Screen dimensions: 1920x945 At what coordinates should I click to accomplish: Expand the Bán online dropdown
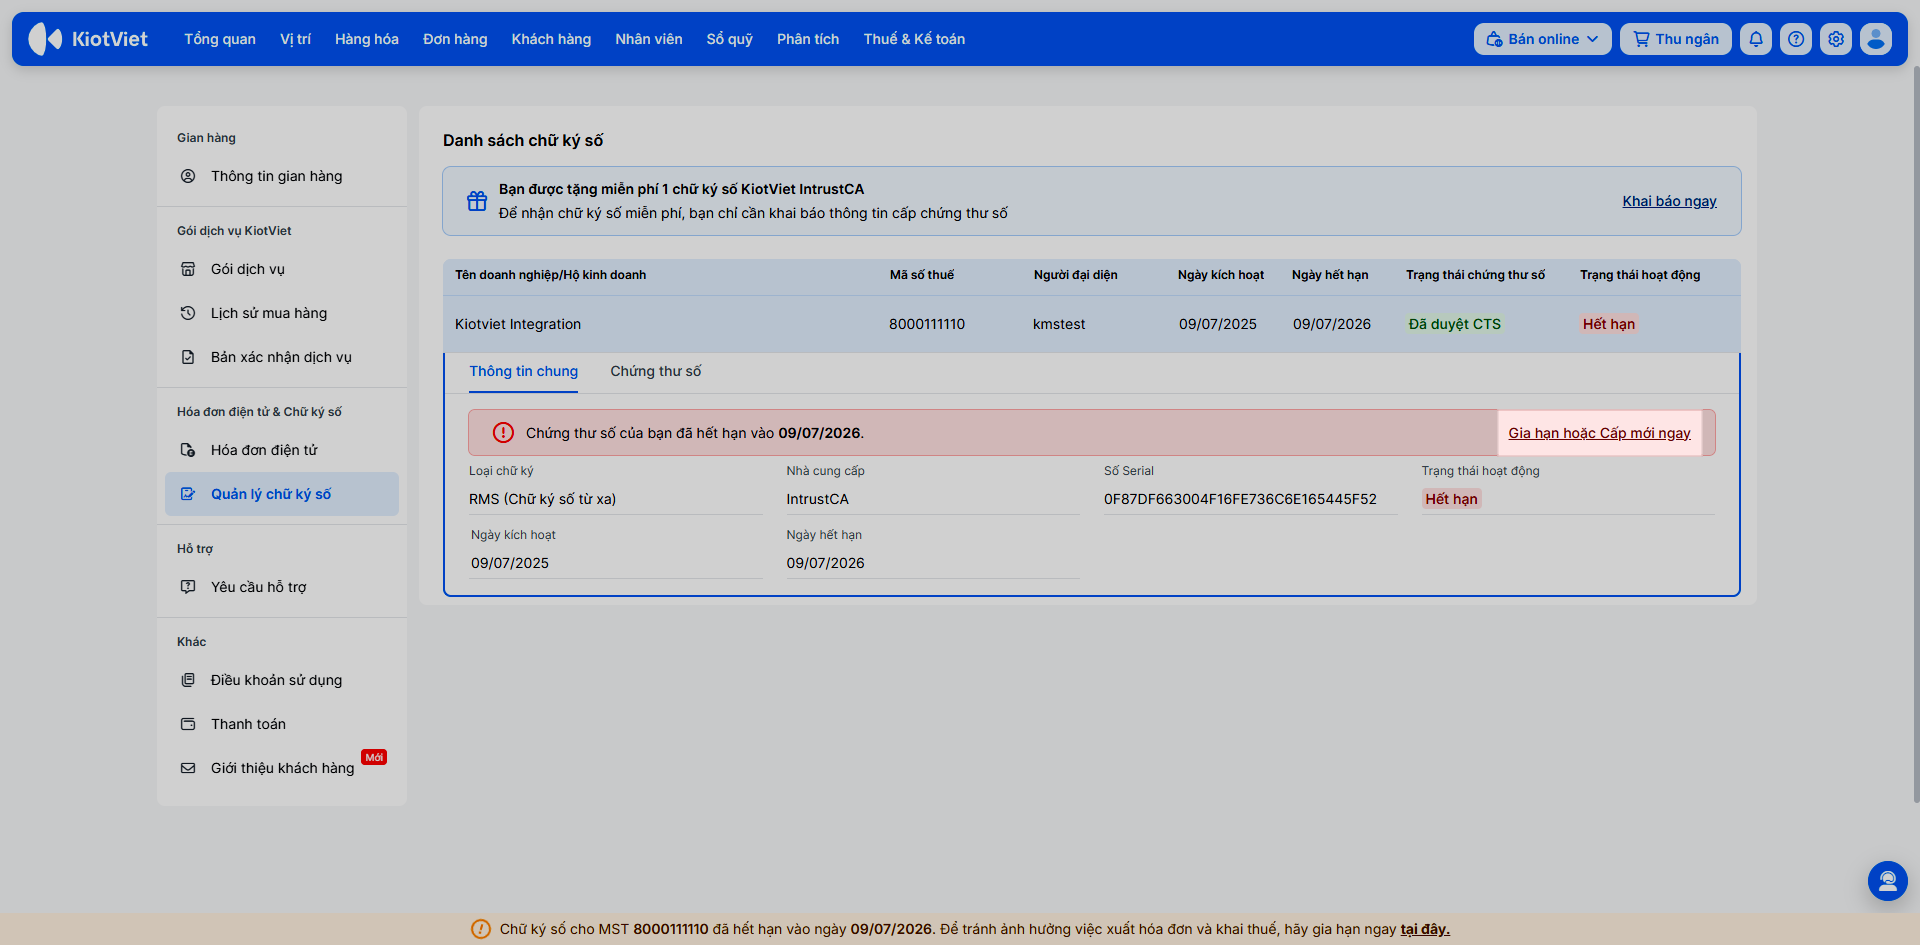(1542, 39)
